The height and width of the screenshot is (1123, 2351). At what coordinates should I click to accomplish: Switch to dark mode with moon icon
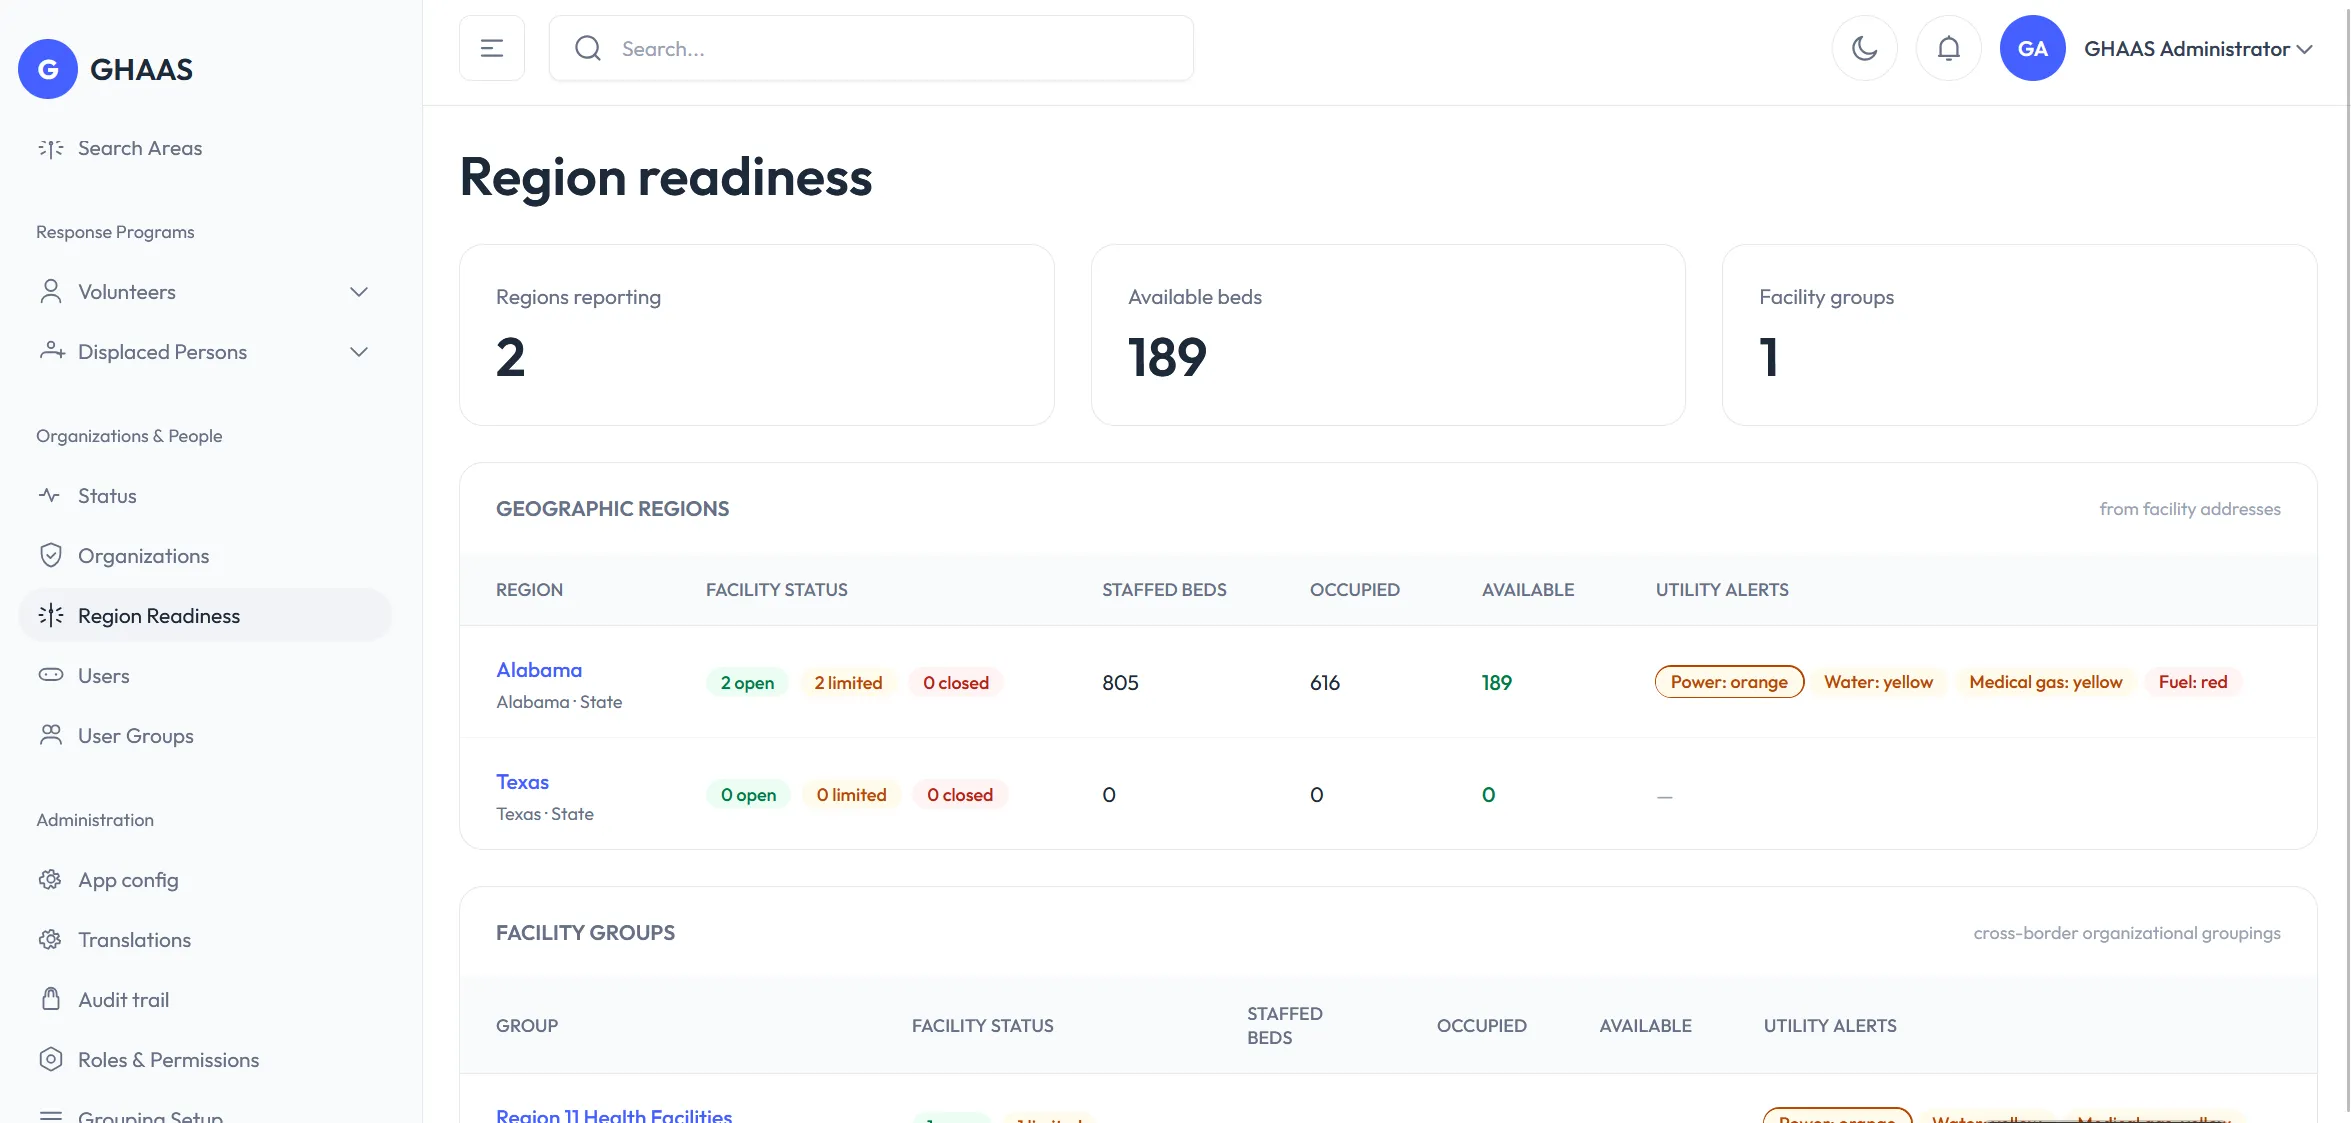1865,48
